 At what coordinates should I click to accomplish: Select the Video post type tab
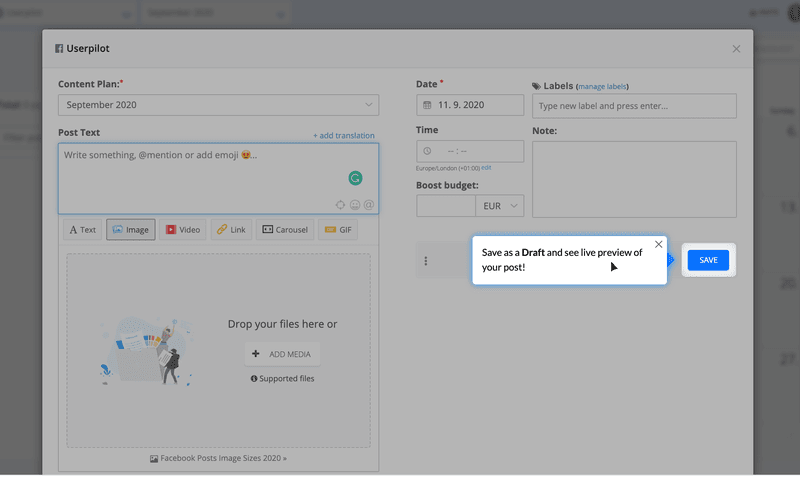183,230
